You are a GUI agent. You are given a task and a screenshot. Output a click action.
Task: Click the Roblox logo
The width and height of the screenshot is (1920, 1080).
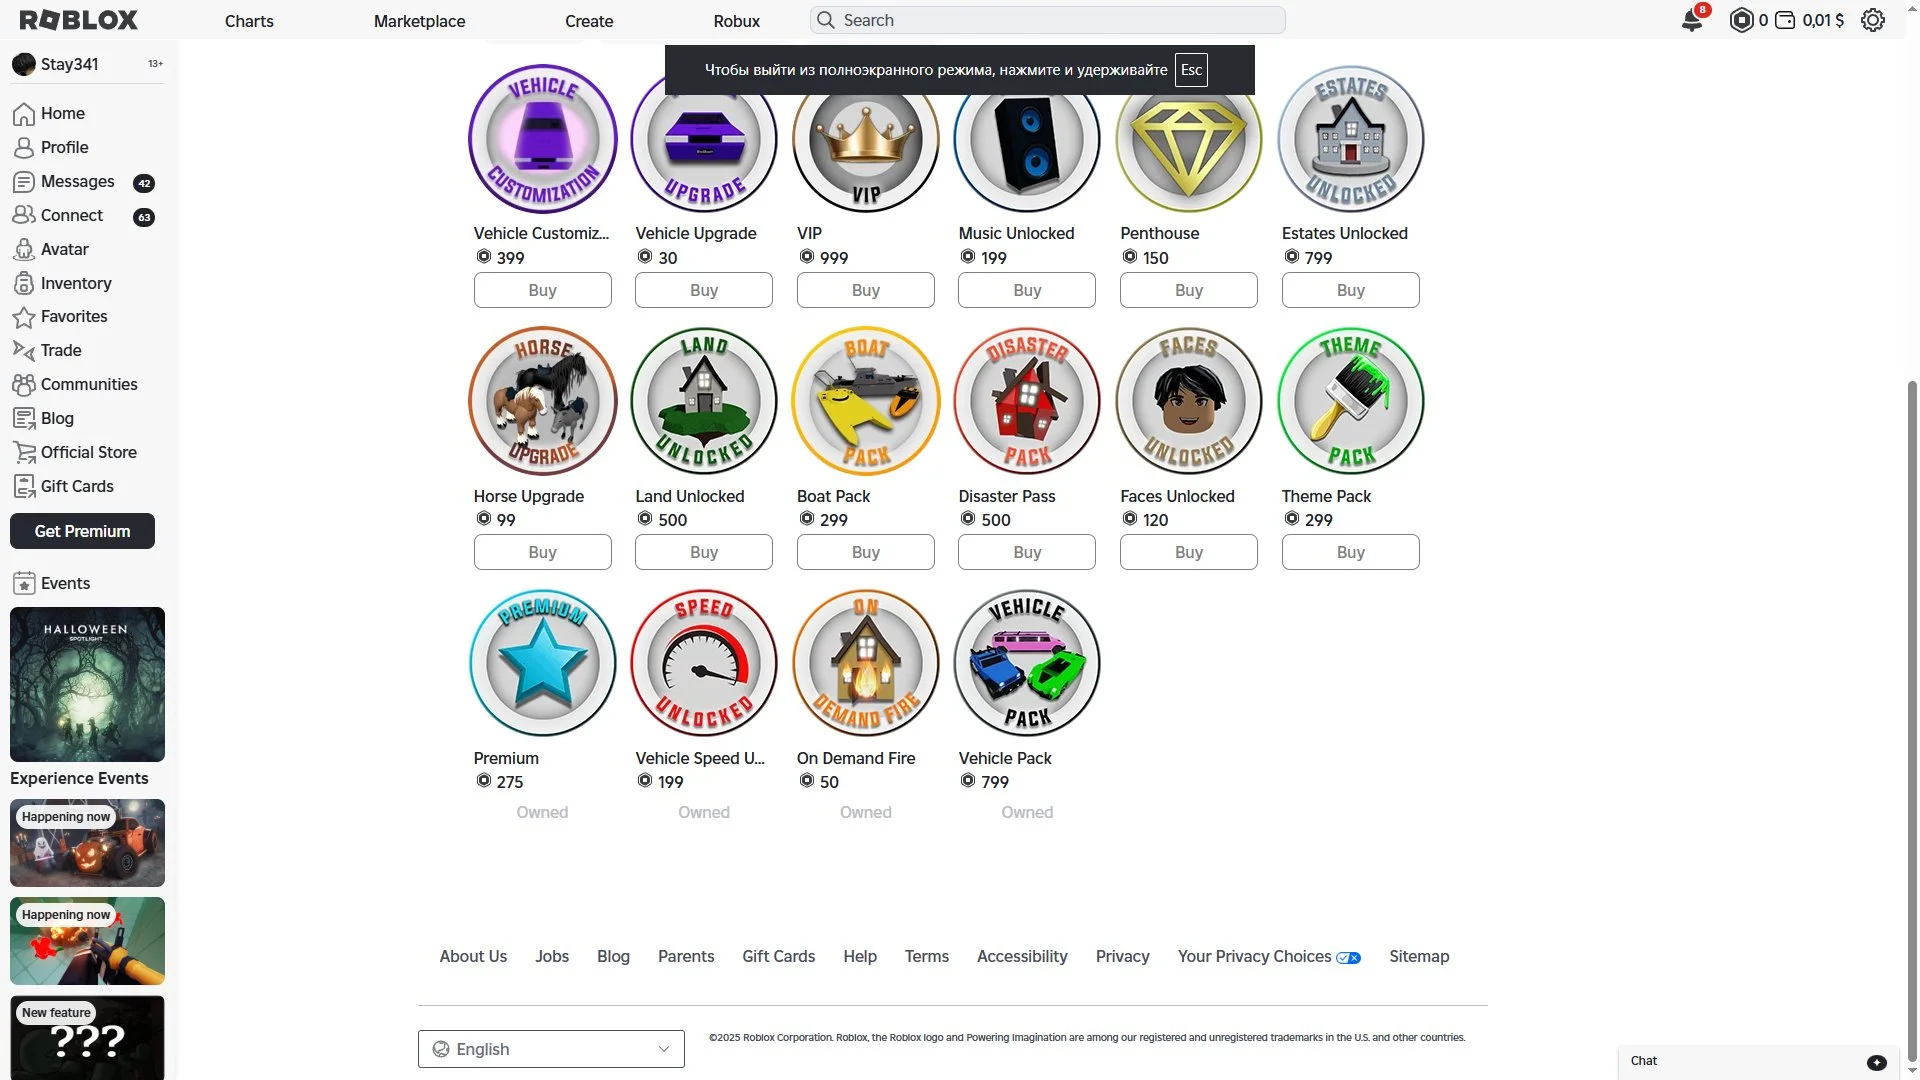click(x=79, y=20)
